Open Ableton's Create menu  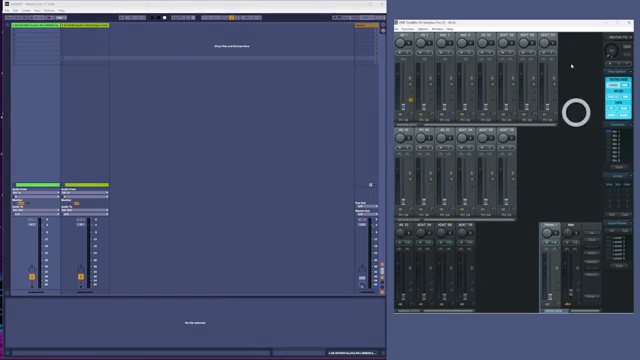[x=26, y=10]
